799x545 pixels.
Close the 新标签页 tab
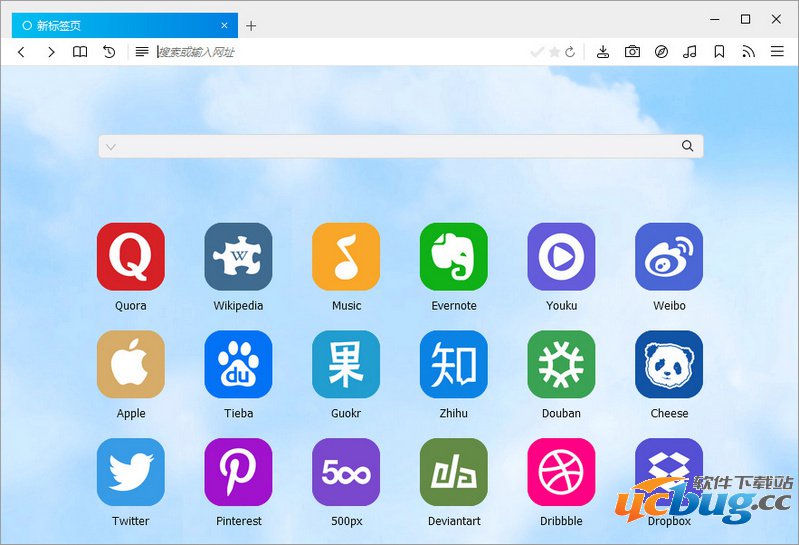click(x=224, y=25)
